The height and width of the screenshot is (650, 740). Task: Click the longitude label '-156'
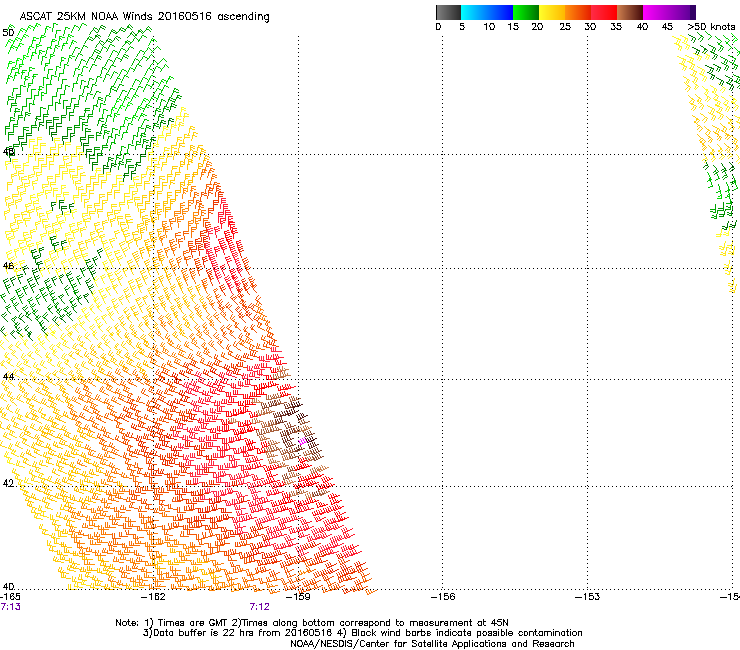pyautogui.click(x=443, y=597)
